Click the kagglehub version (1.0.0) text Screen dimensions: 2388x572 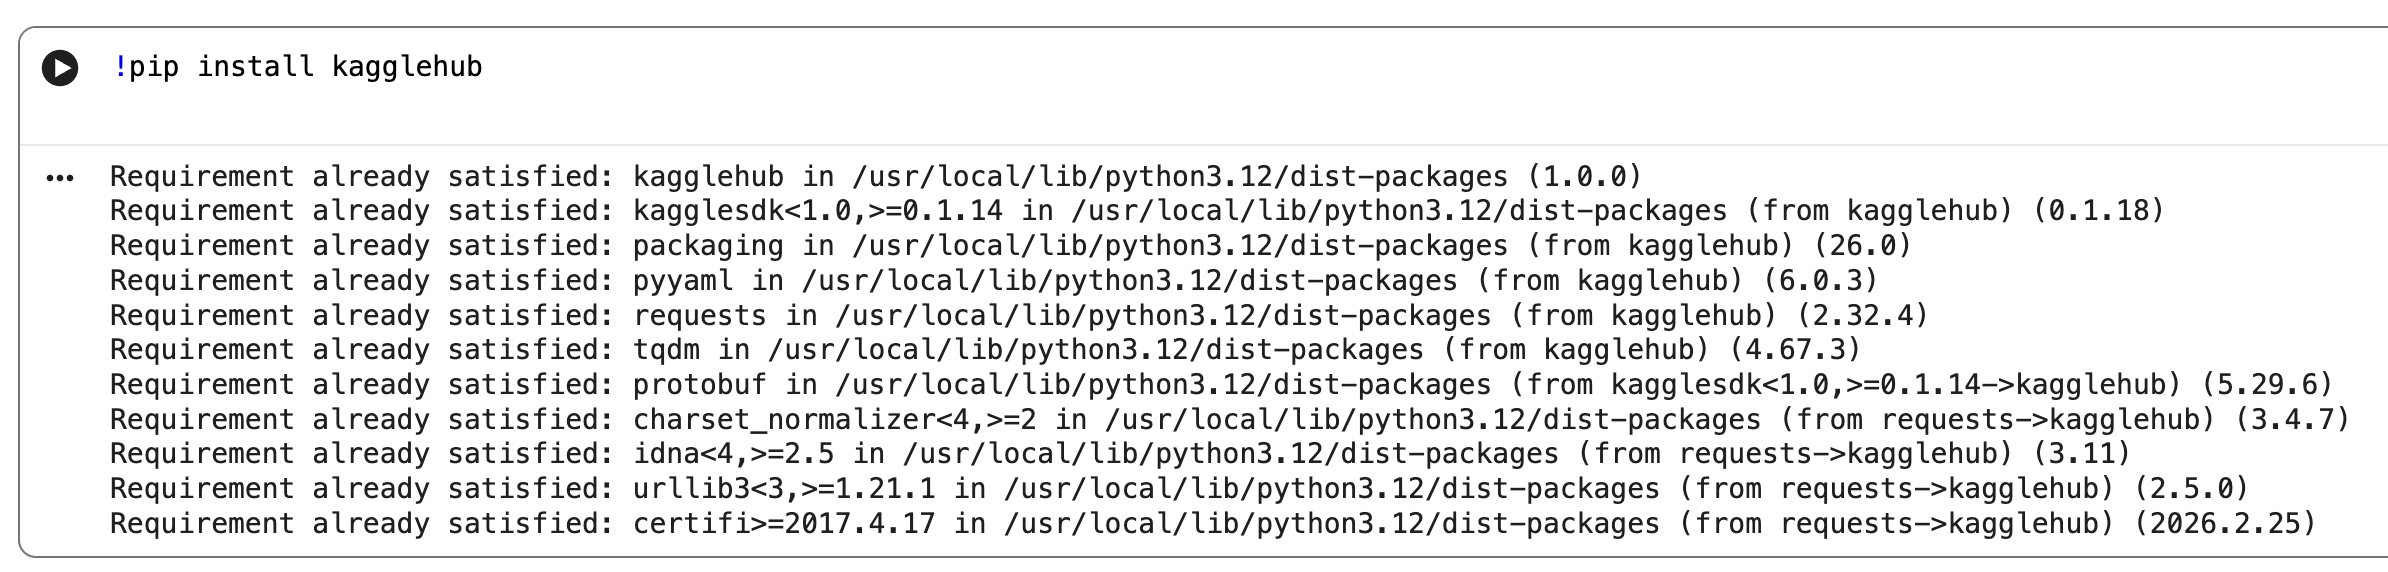coord(1584,176)
